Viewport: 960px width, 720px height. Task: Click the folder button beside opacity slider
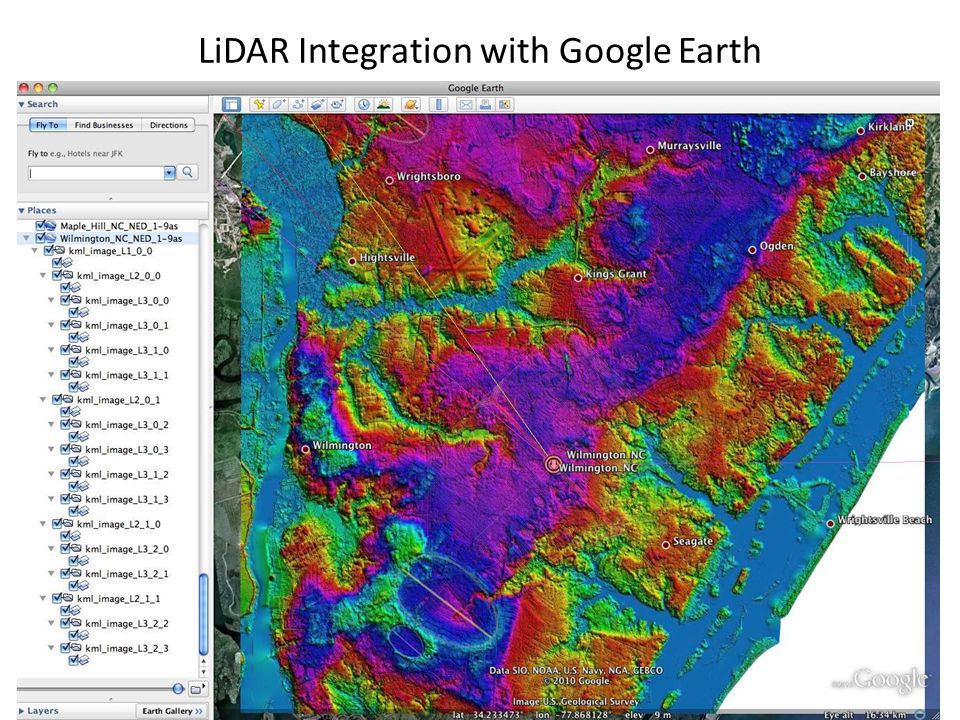(196, 689)
